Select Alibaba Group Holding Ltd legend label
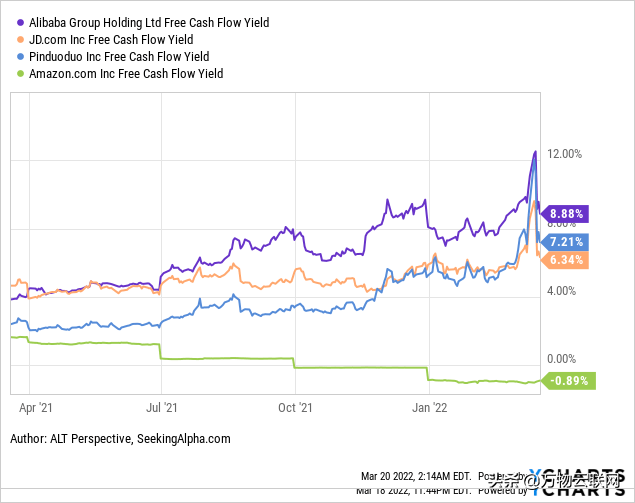 (149, 23)
